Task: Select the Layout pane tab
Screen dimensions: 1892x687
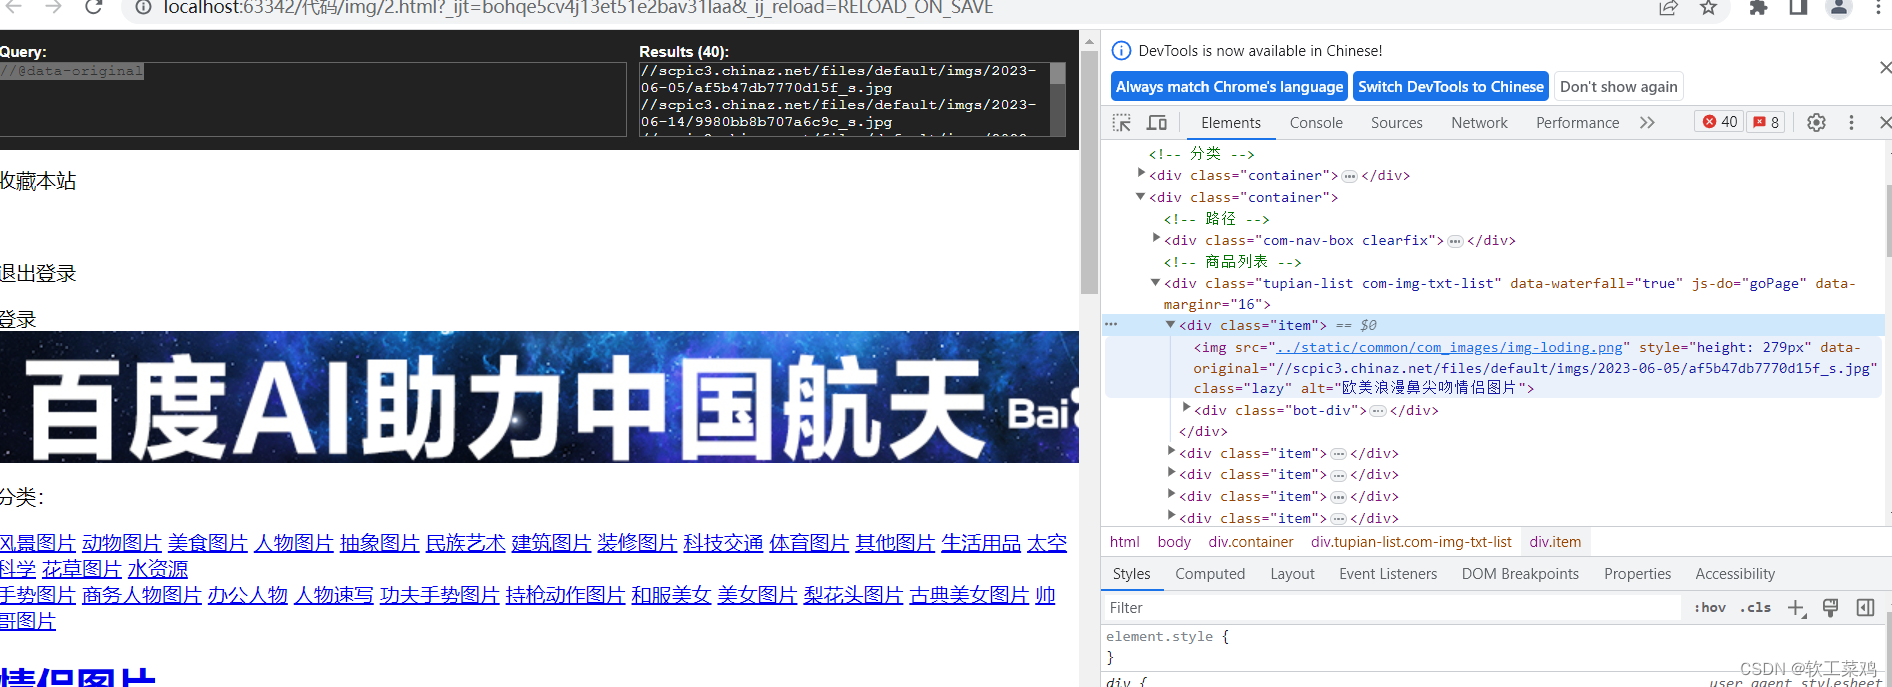Action: [x=1292, y=574]
